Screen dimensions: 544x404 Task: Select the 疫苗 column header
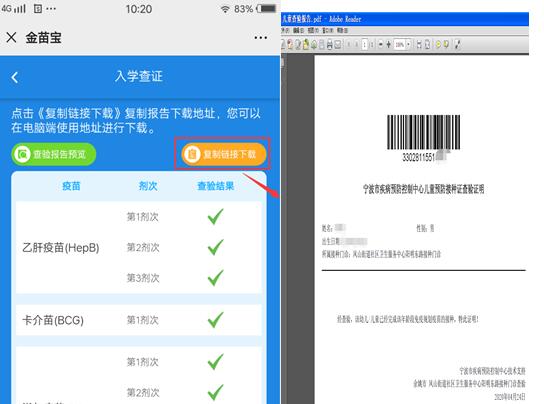tap(71, 186)
